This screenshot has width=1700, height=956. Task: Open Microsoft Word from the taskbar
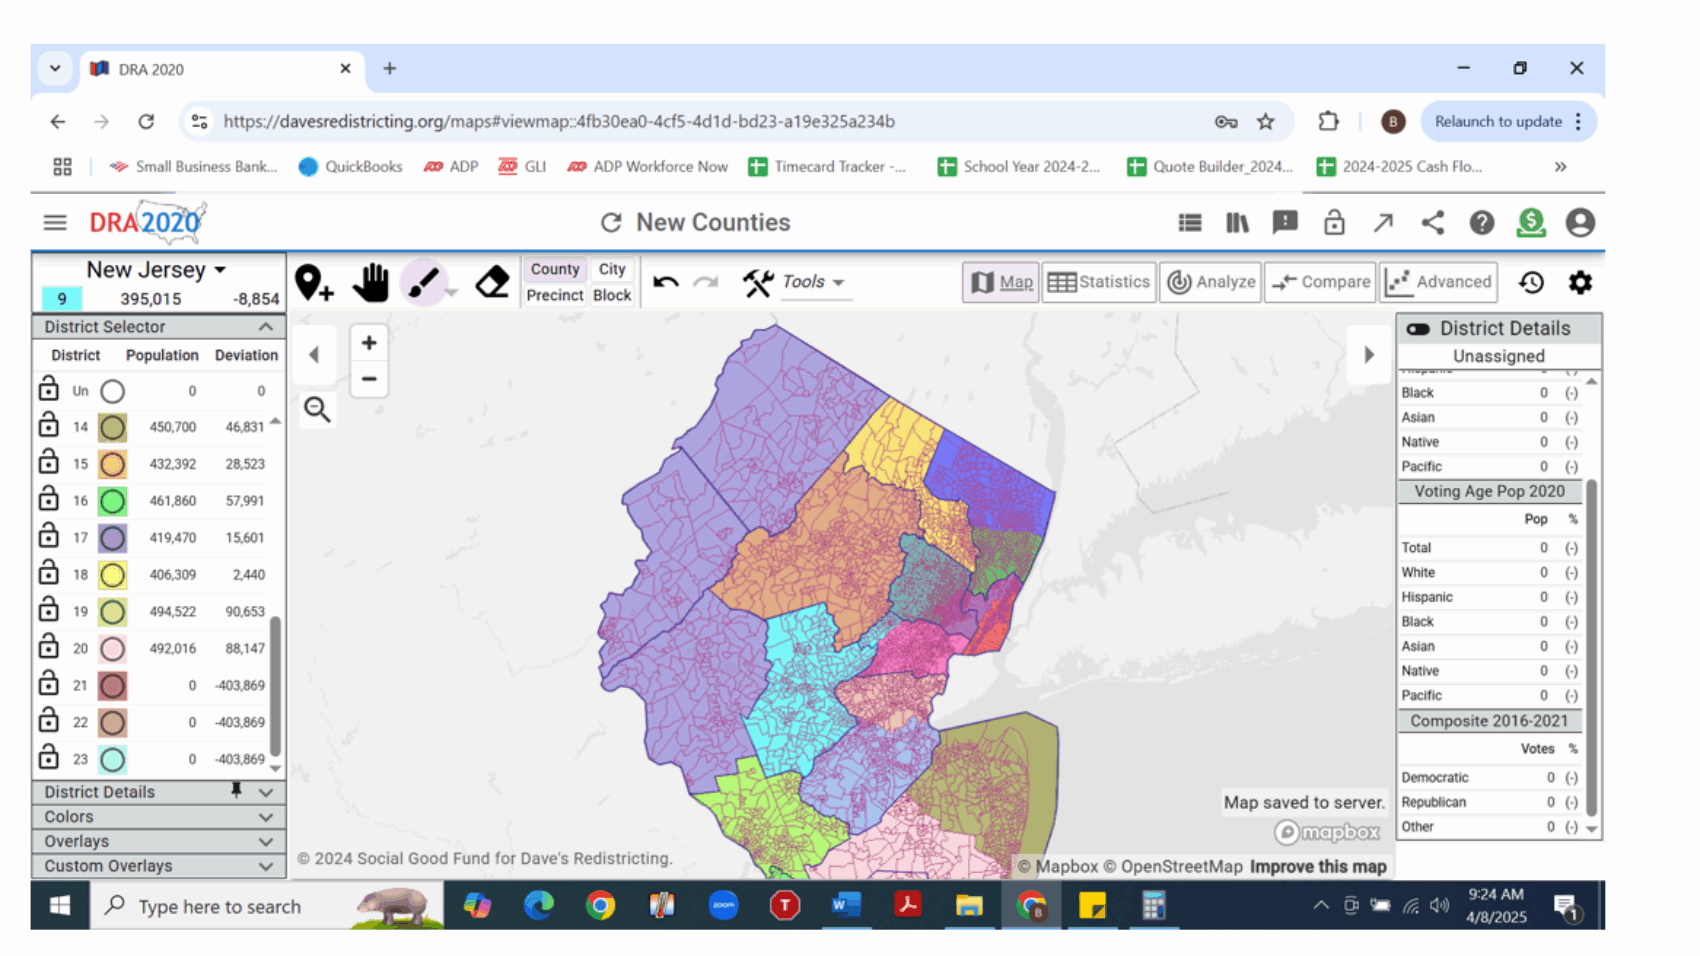tap(846, 906)
